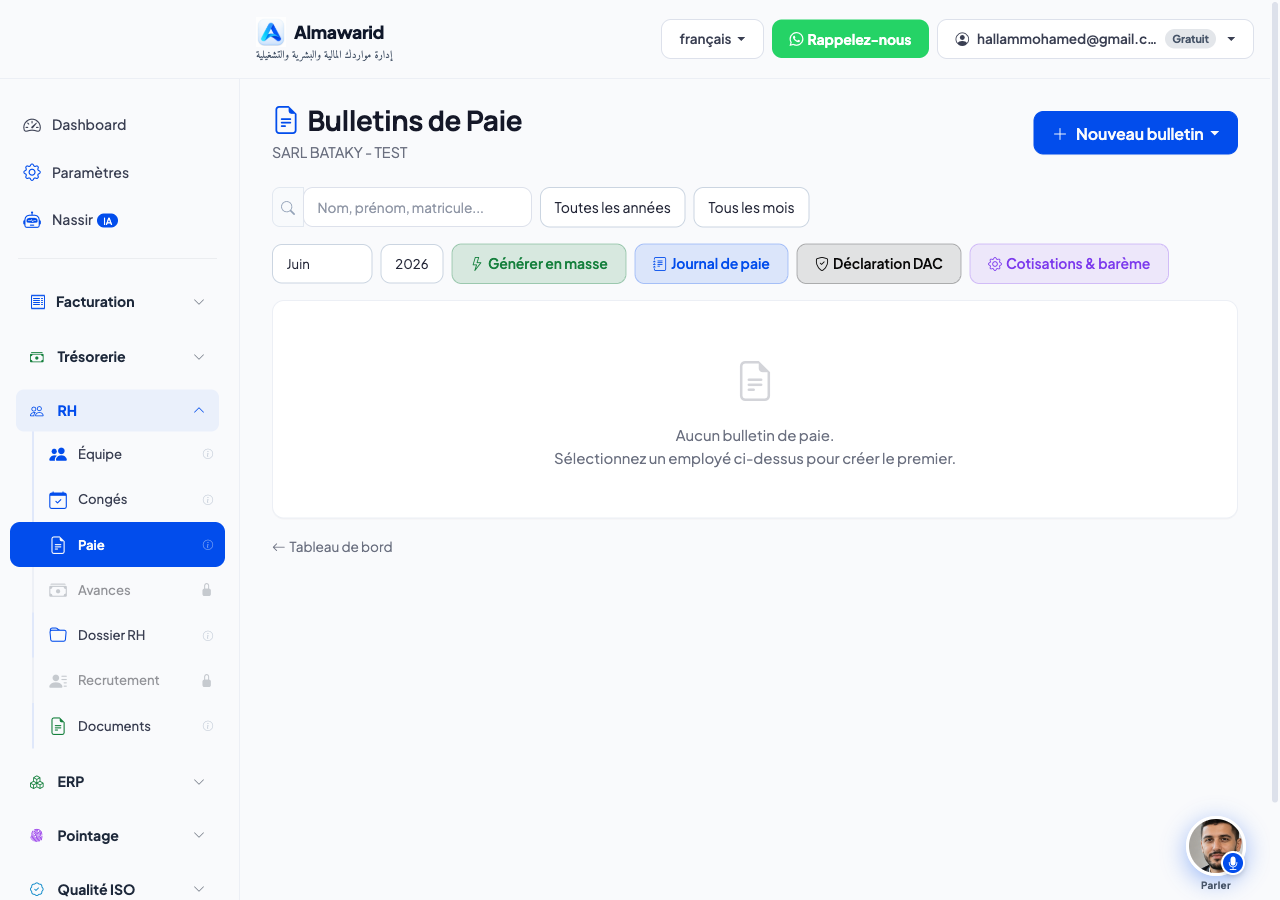The height and width of the screenshot is (900, 1280).
Task: Click the Avances menu item
Action: tap(129, 590)
